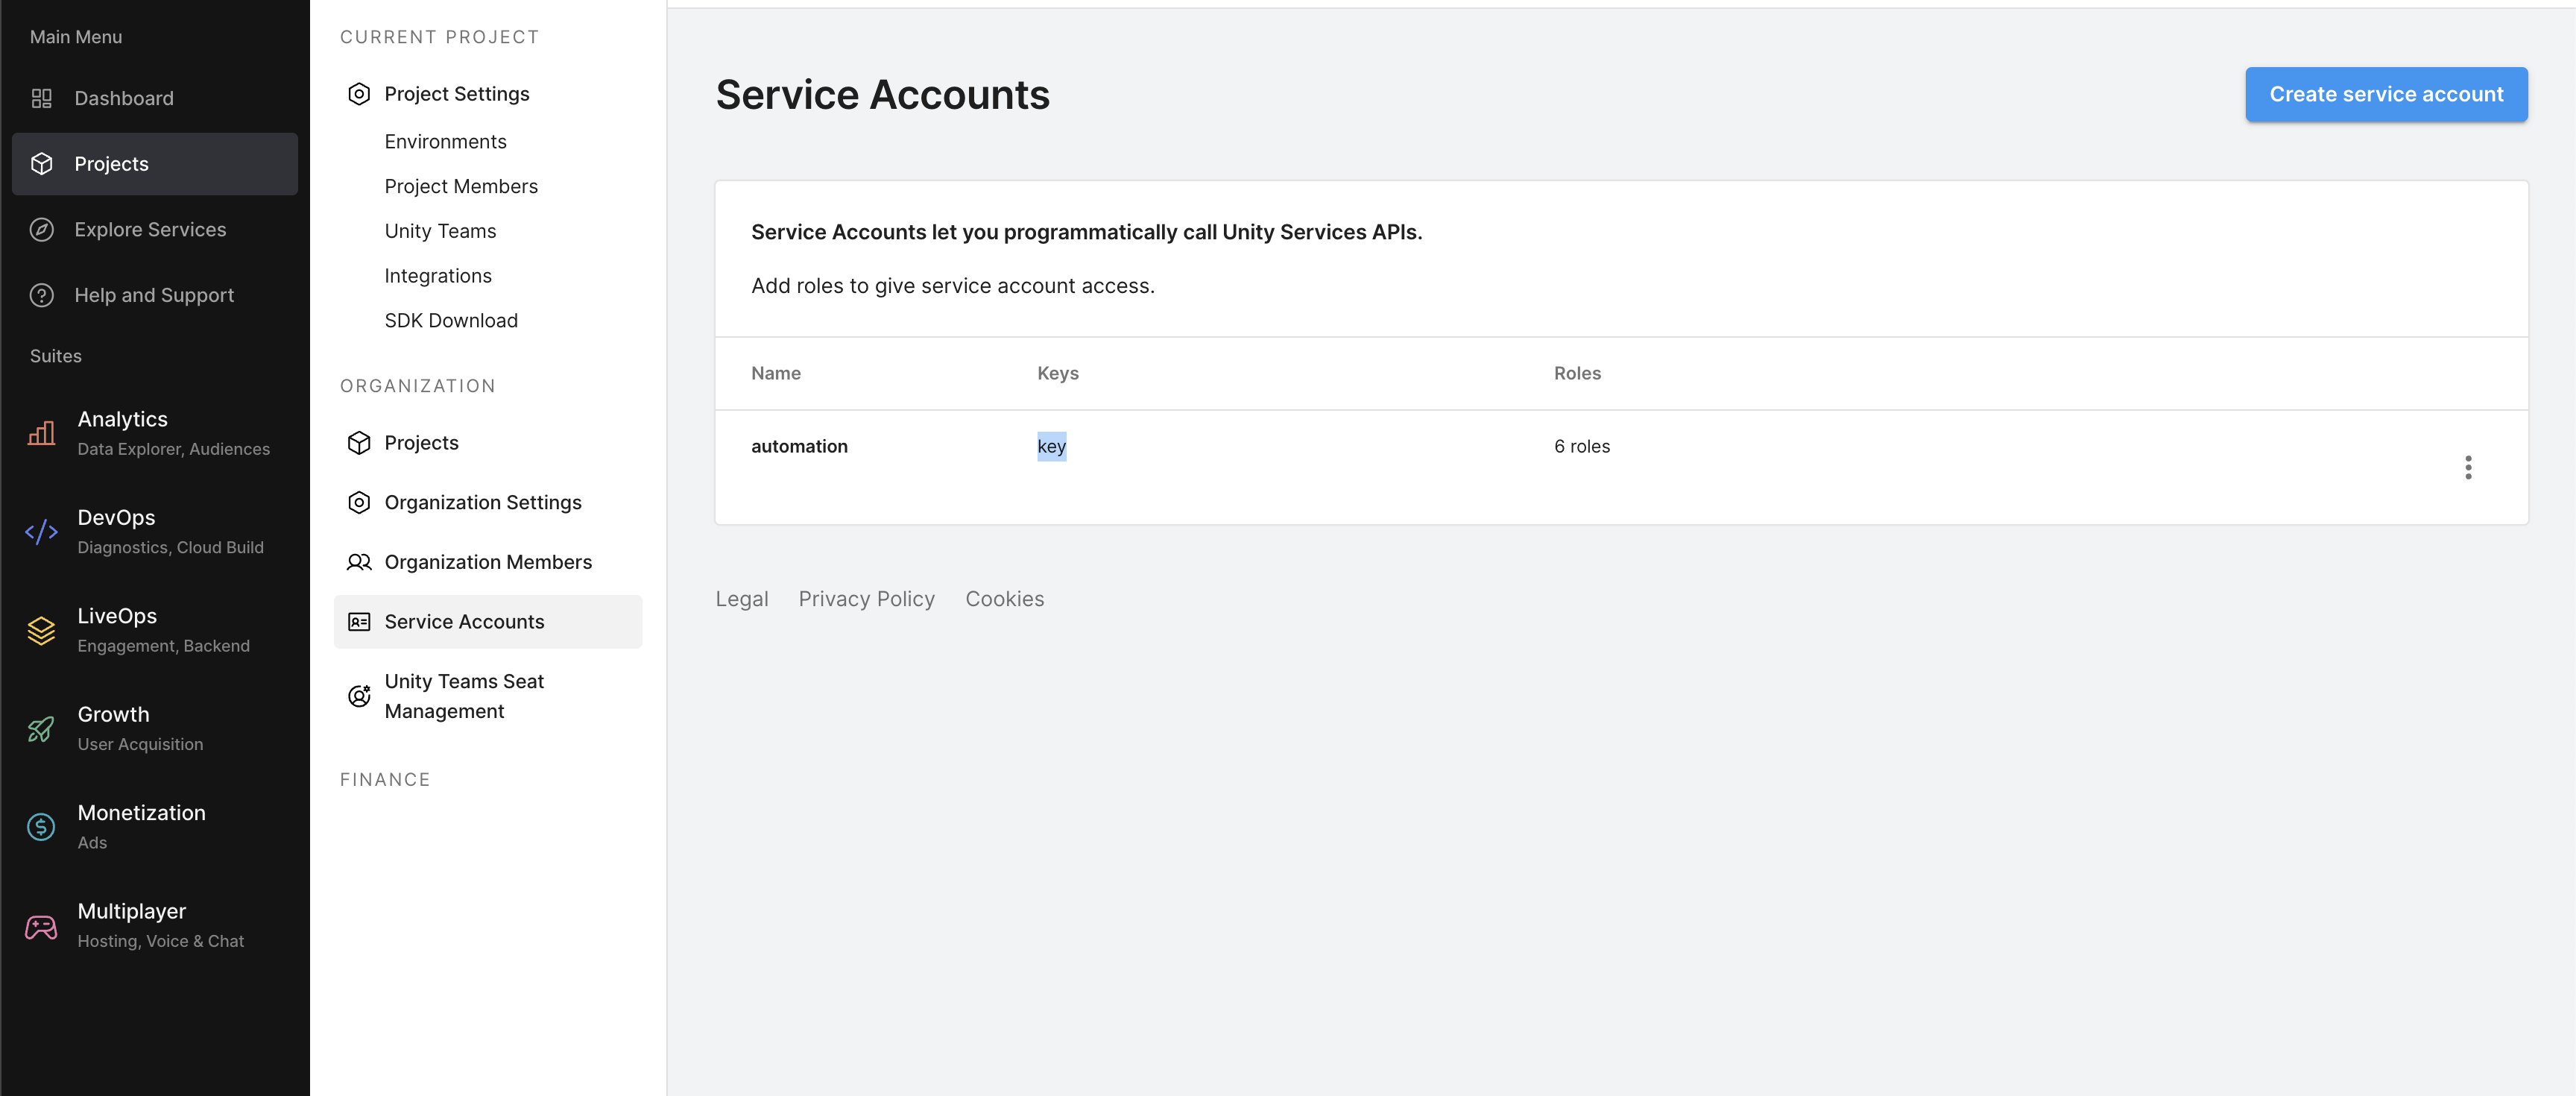The height and width of the screenshot is (1096, 2576).
Task: Open the Legal footer link
Action: click(741, 599)
